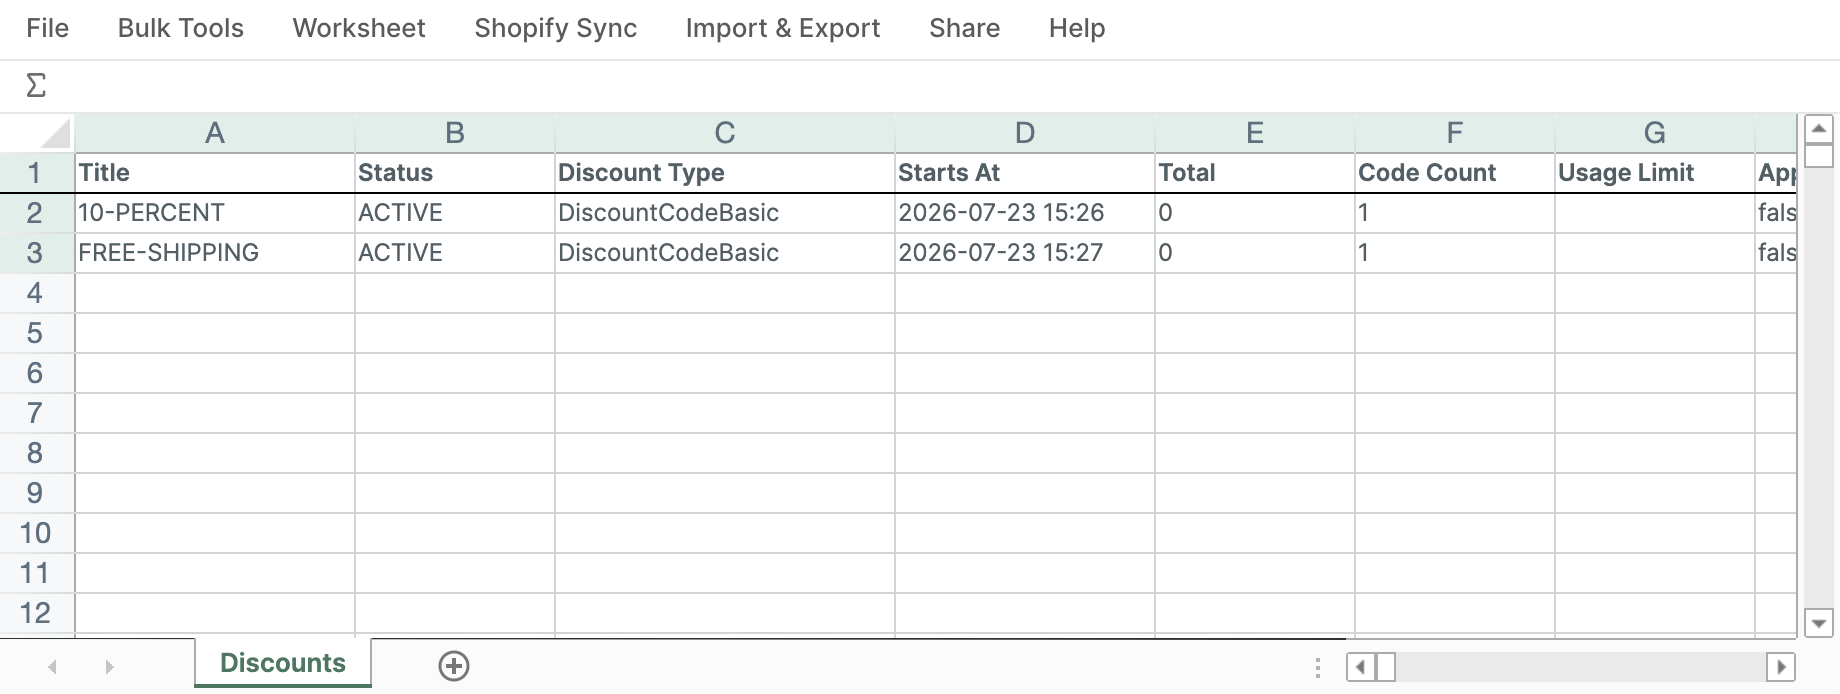Select the 2026-07-23 15:27 cell

tap(1025, 253)
